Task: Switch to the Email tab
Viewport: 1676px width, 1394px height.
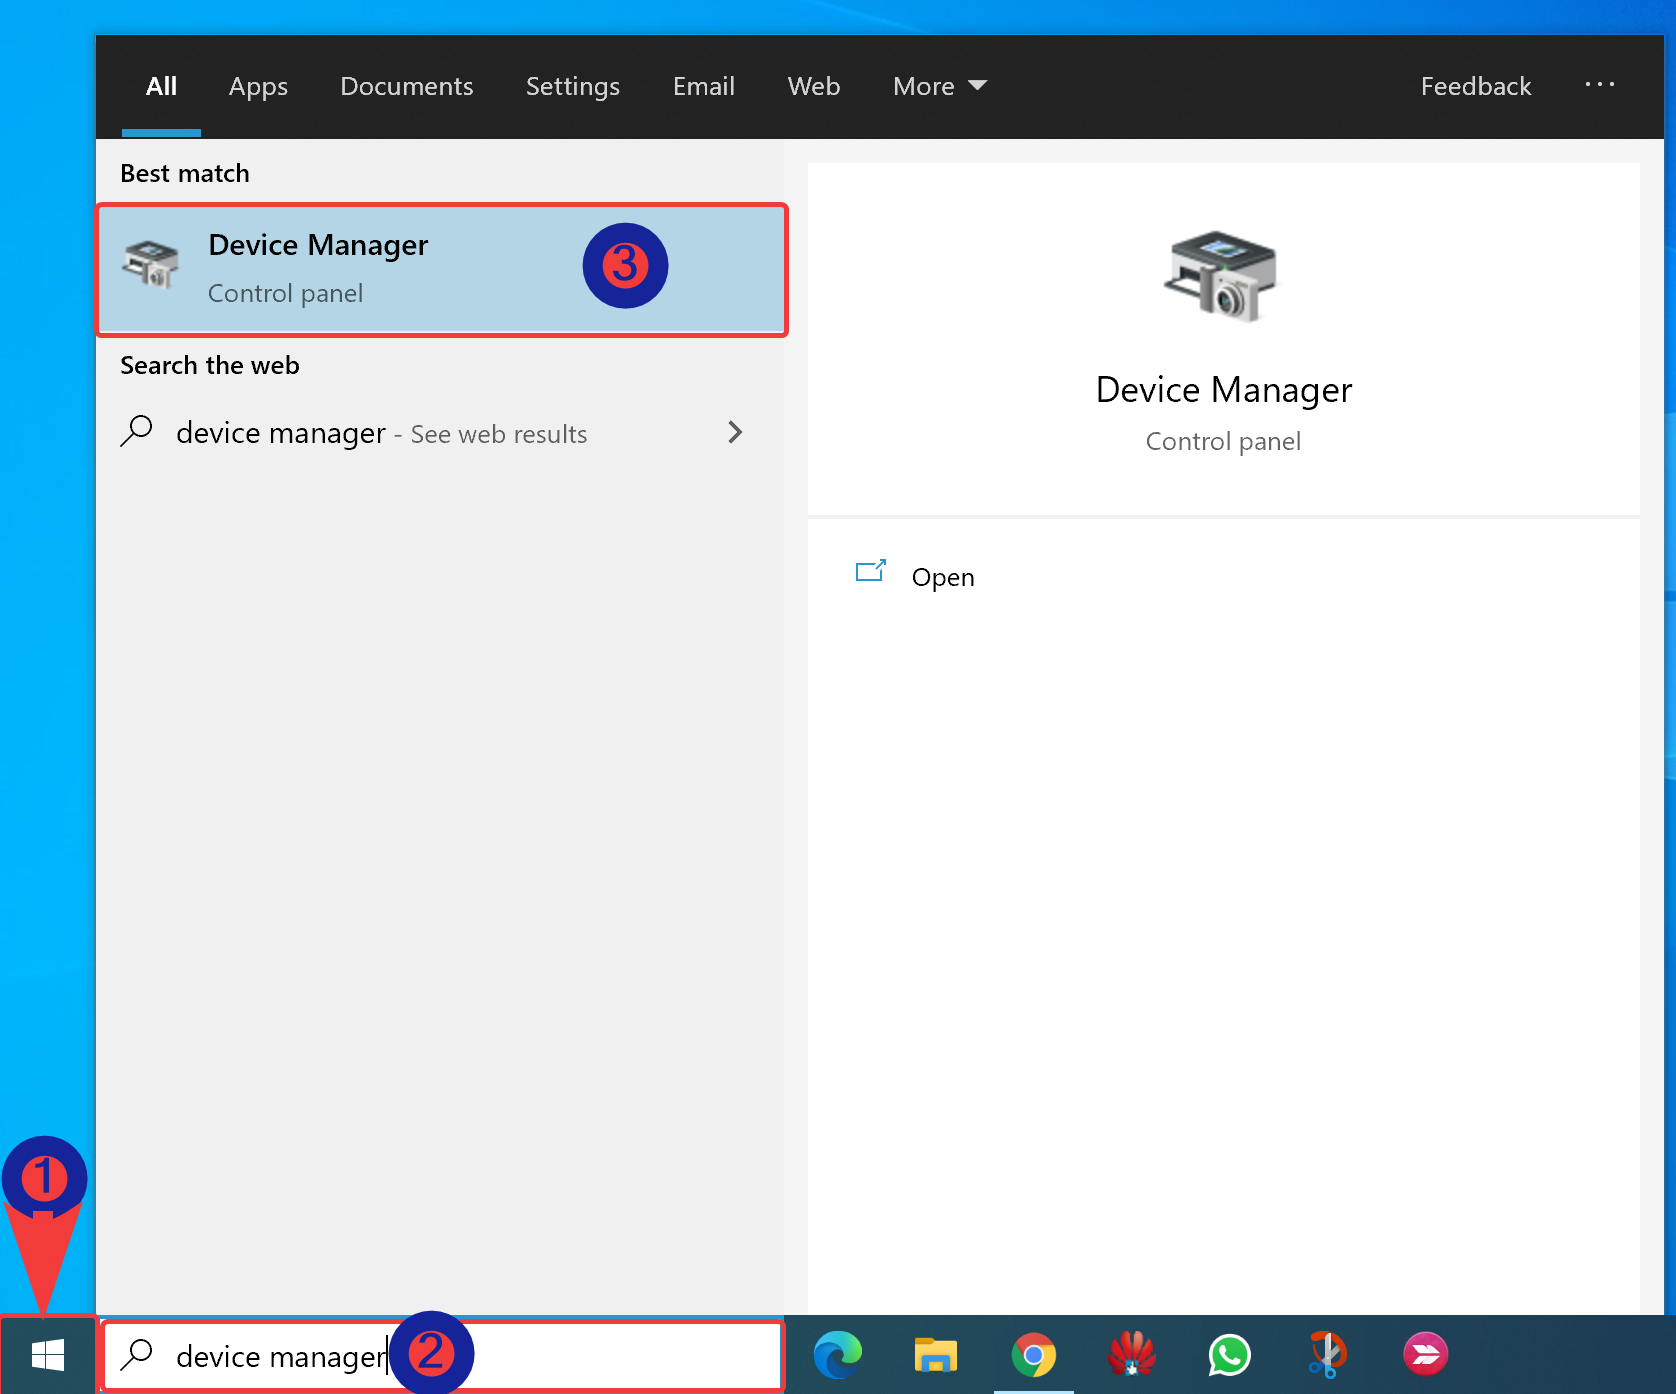Action: tap(704, 86)
